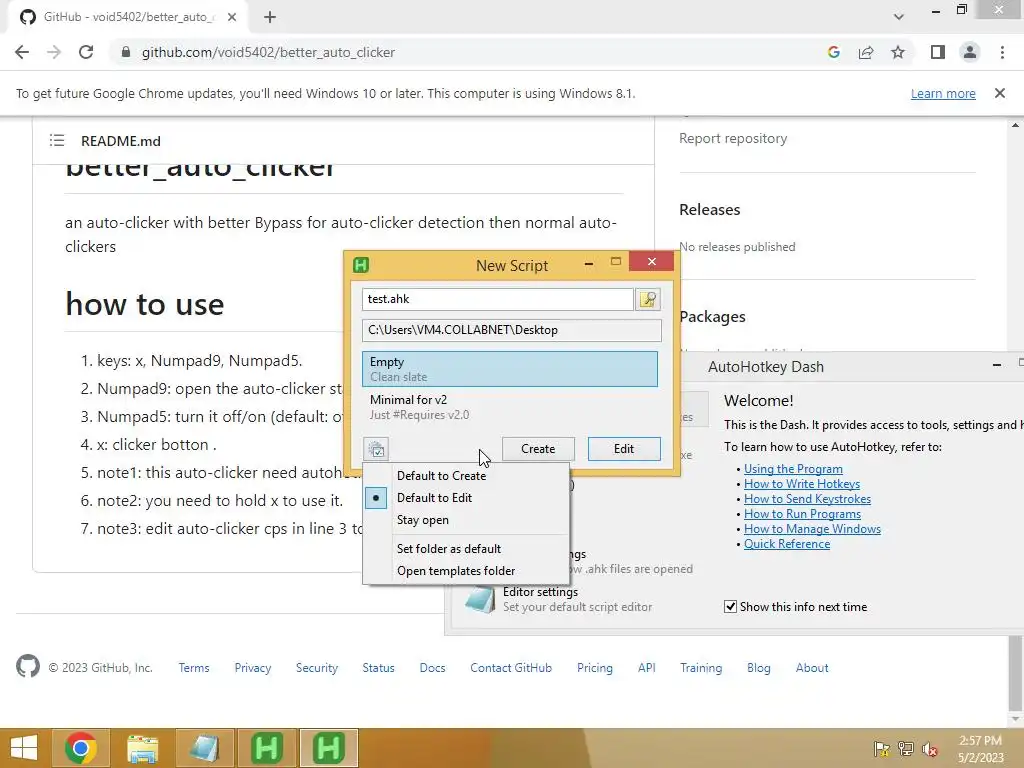Click the network tray icon
This screenshot has height=768, width=1024.
(906, 749)
